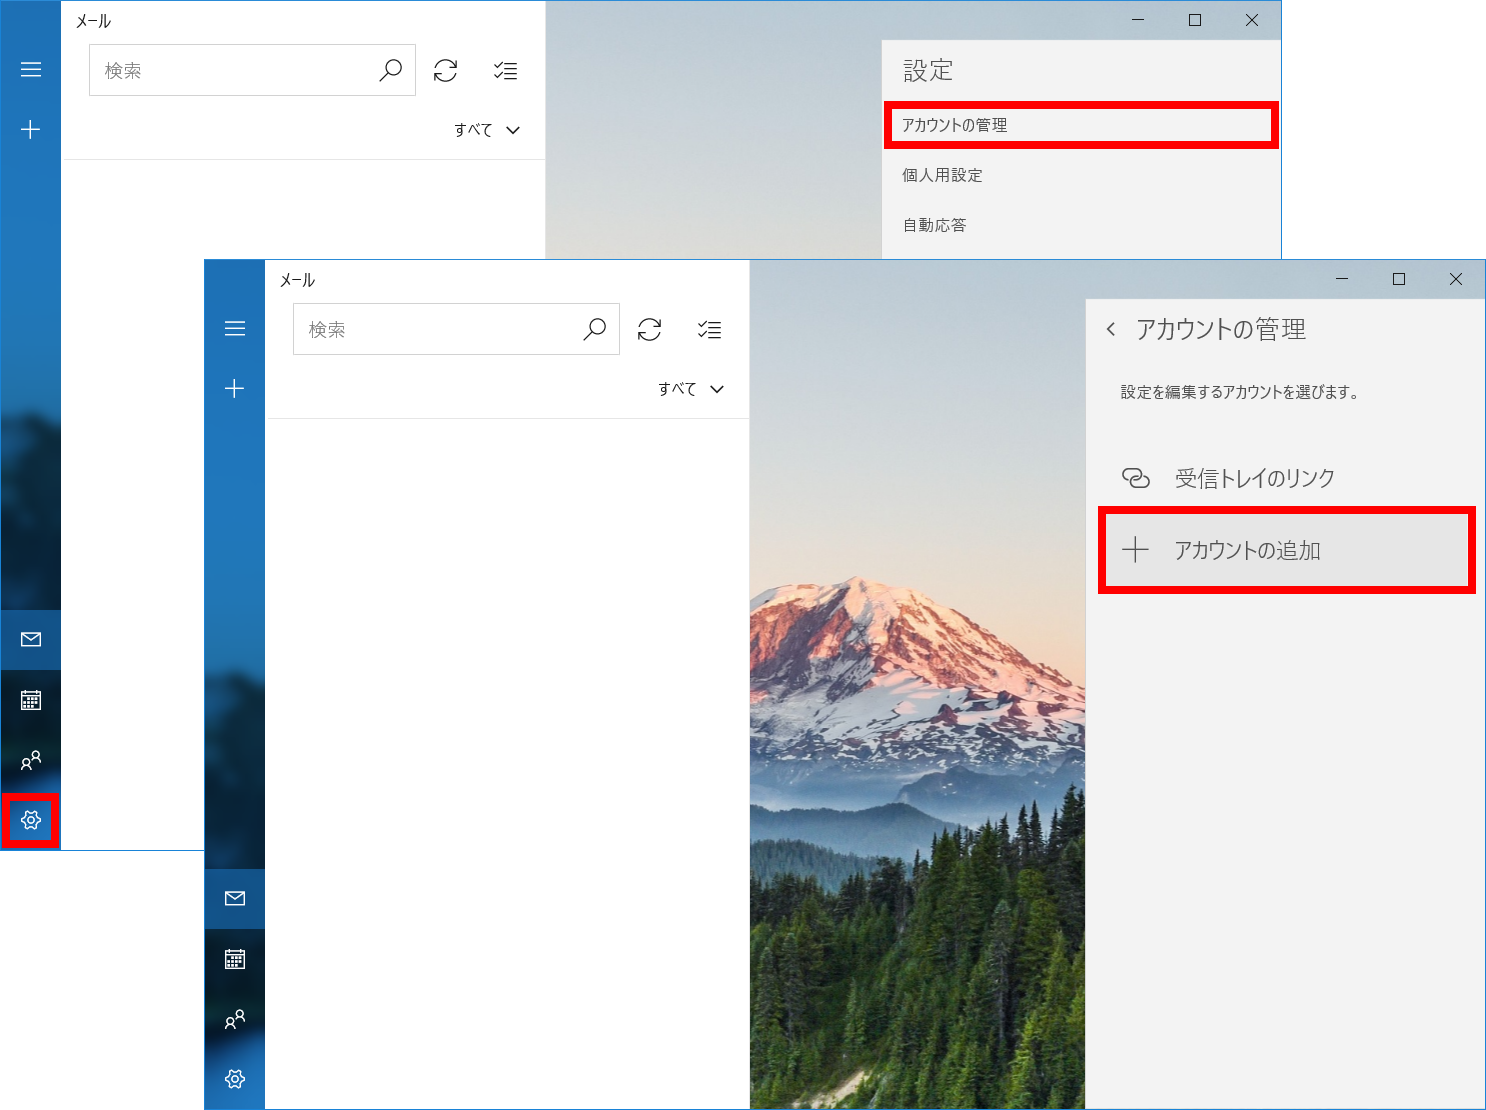
Task: Open the すべて filter dropdown in the back window
Action: click(487, 130)
